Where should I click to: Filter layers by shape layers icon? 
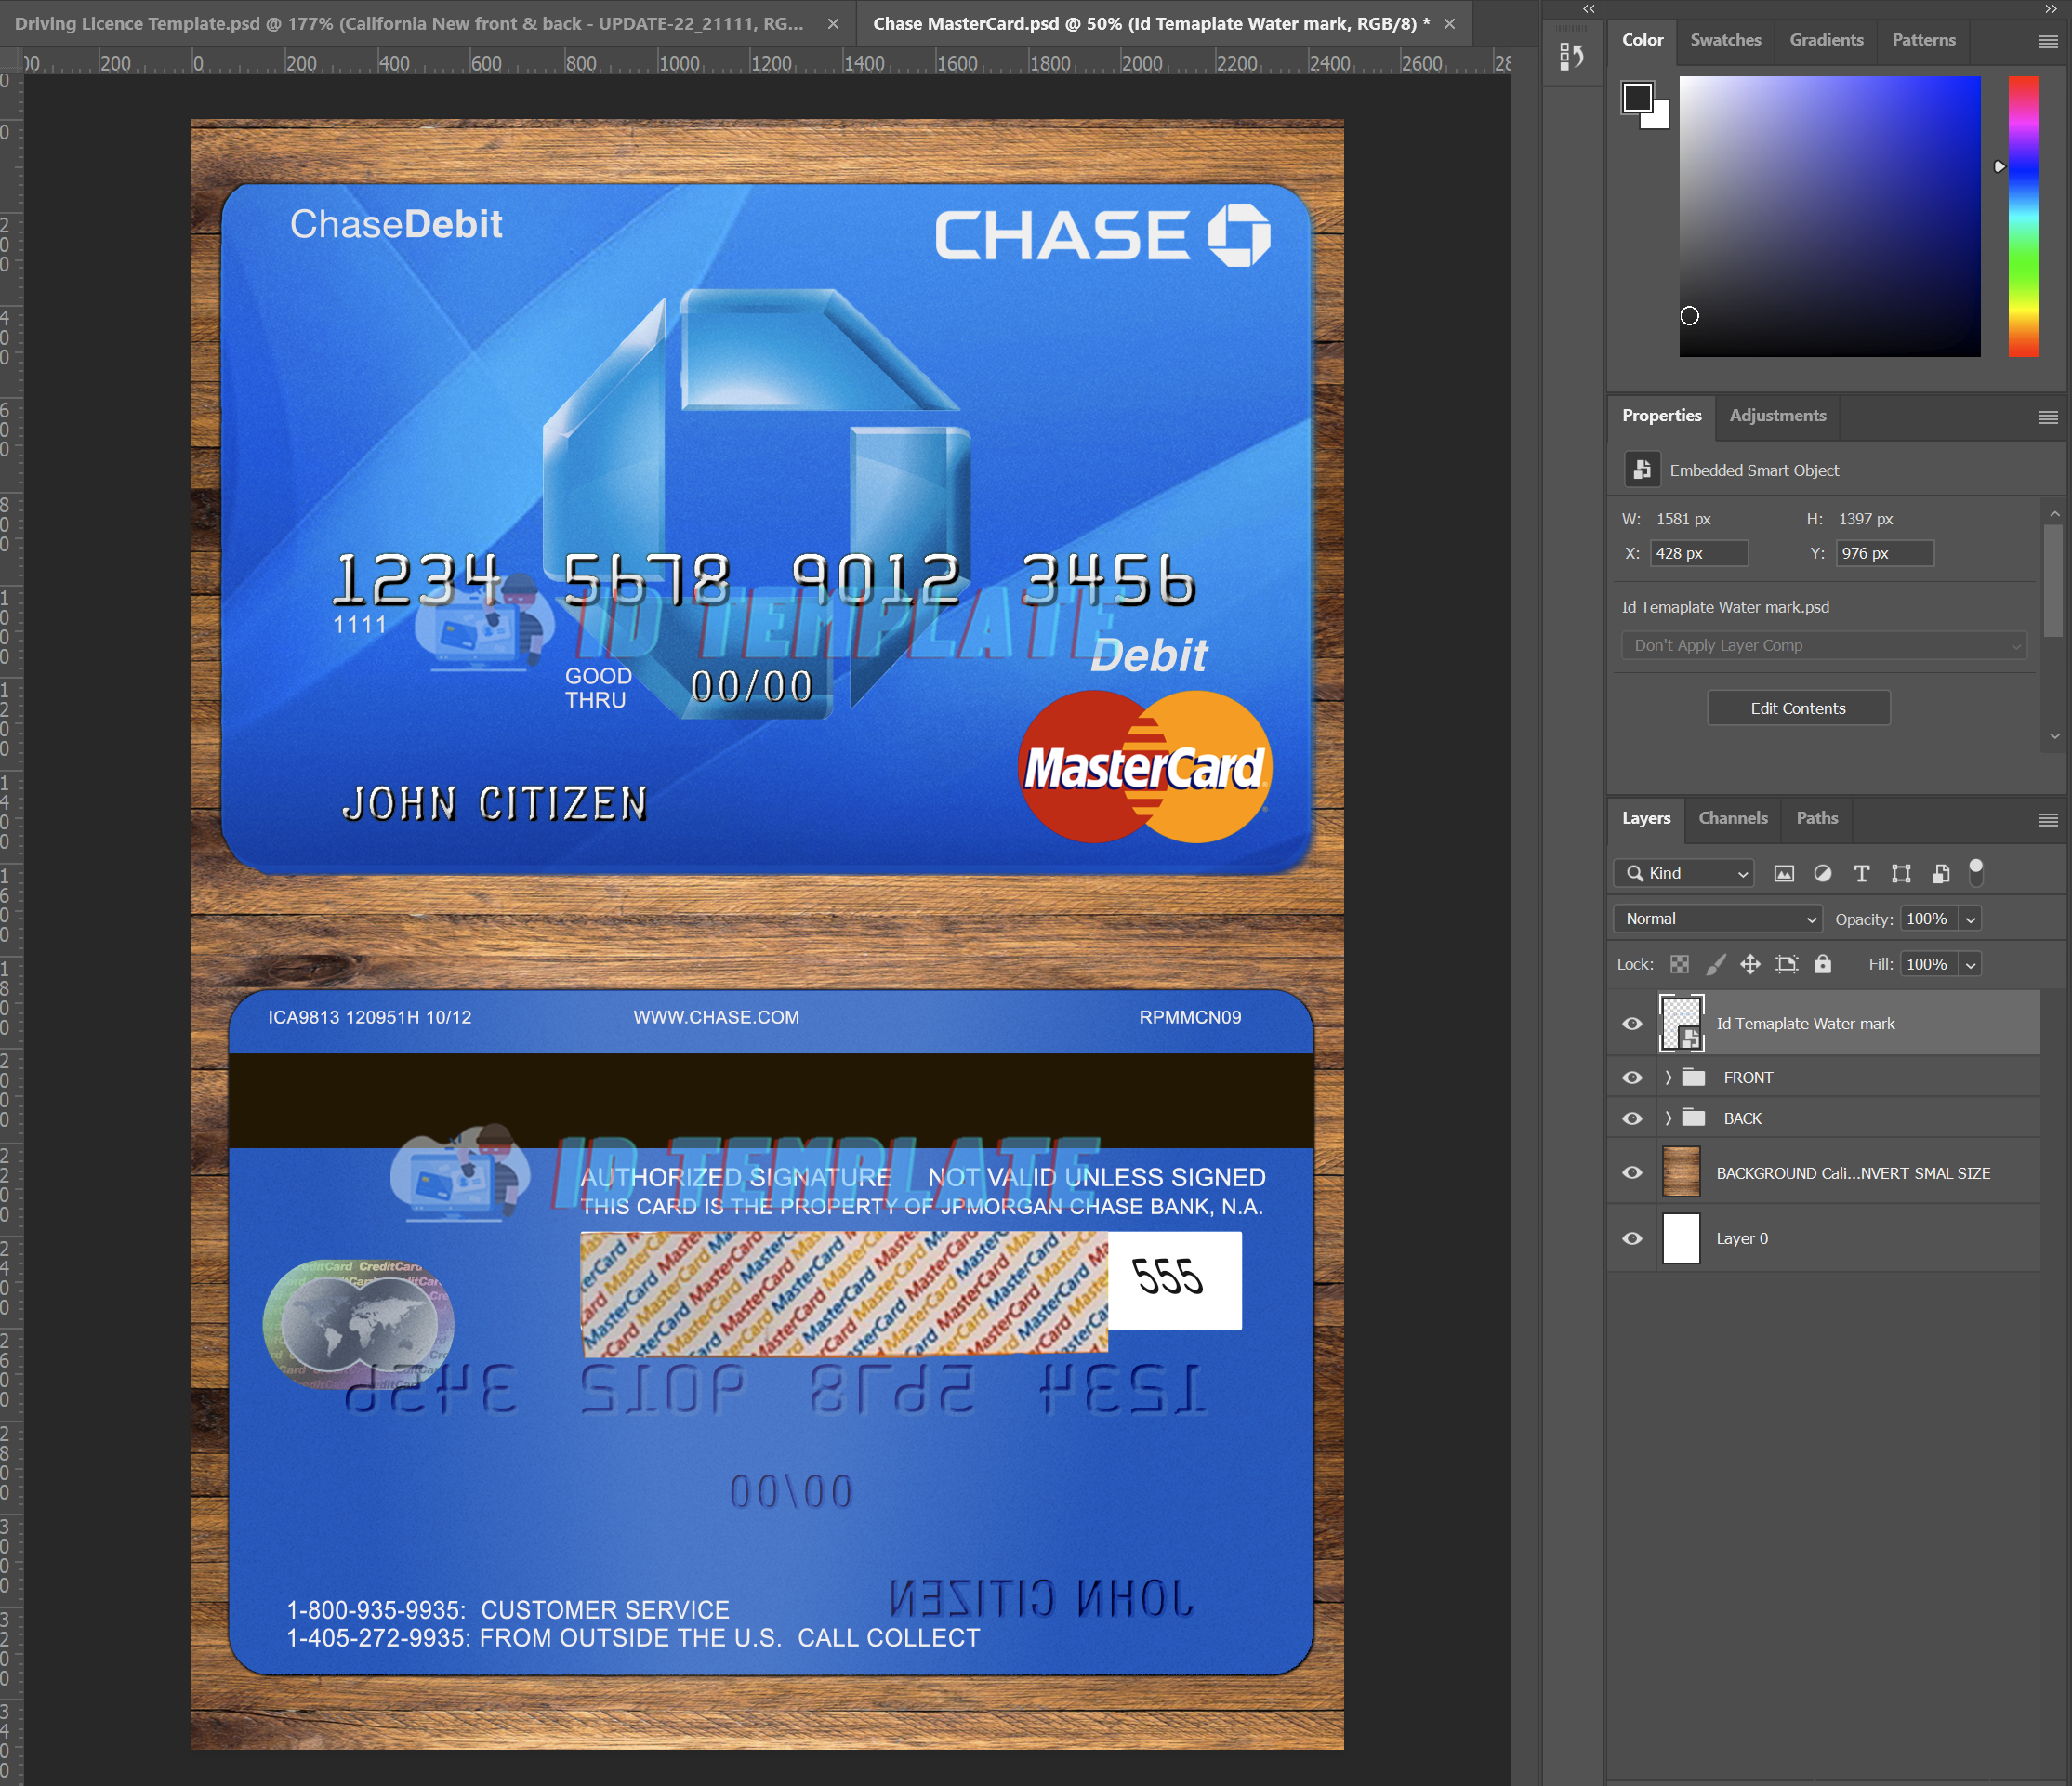(1901, 873)
